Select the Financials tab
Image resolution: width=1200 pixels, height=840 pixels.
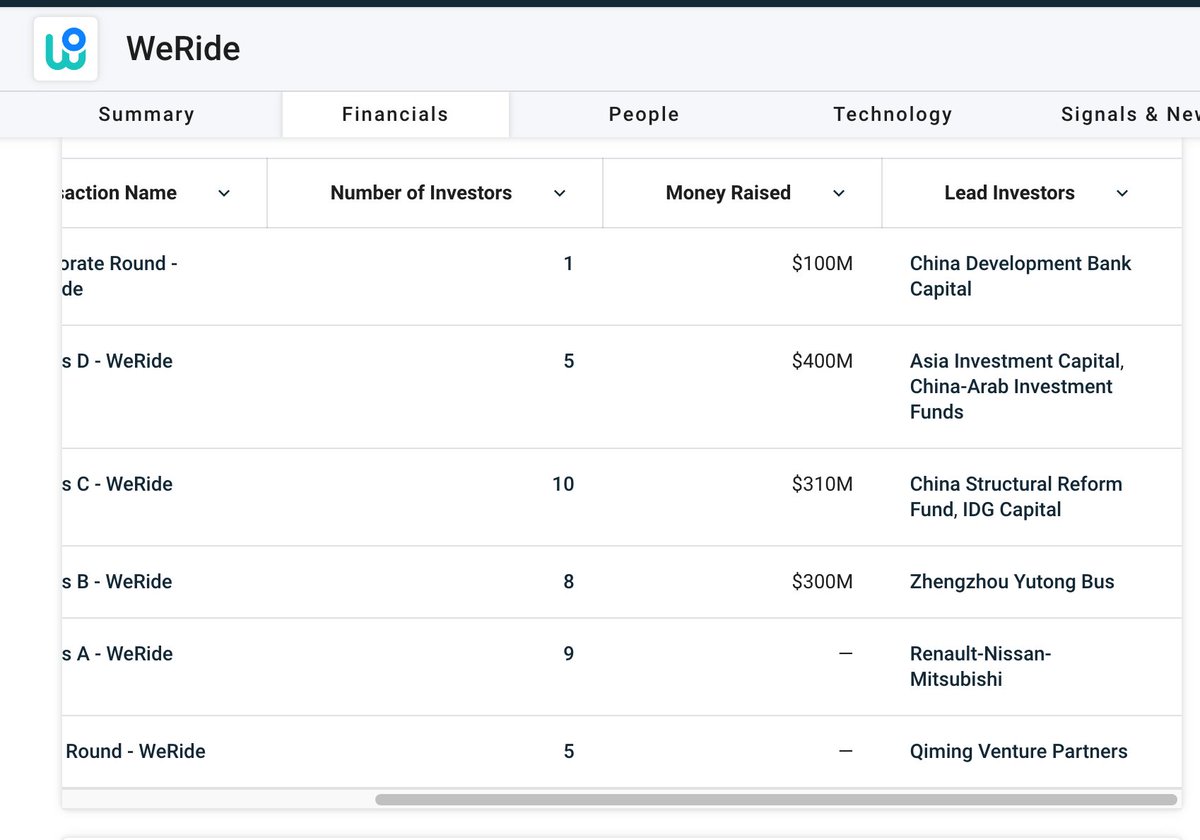395,115
